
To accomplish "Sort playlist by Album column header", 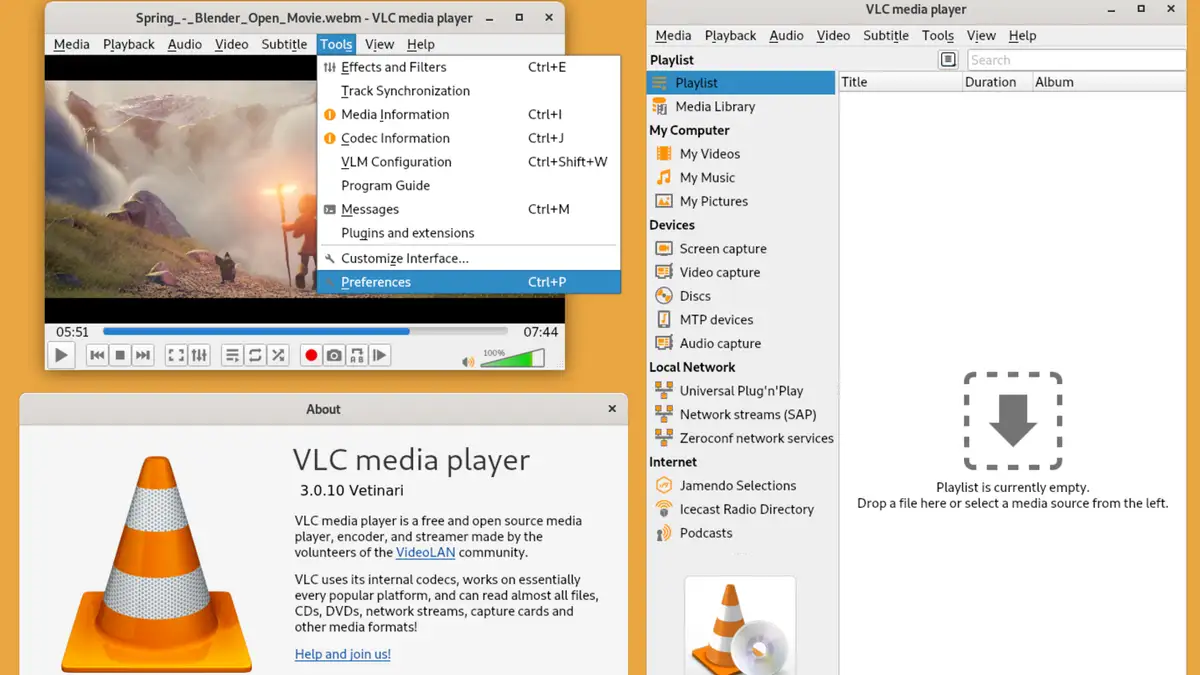I will pyautogui.click(x=1110, y=82).
